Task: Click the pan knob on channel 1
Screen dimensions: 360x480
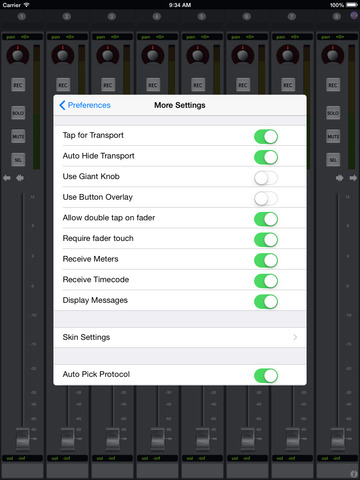Action: [18, 55]
